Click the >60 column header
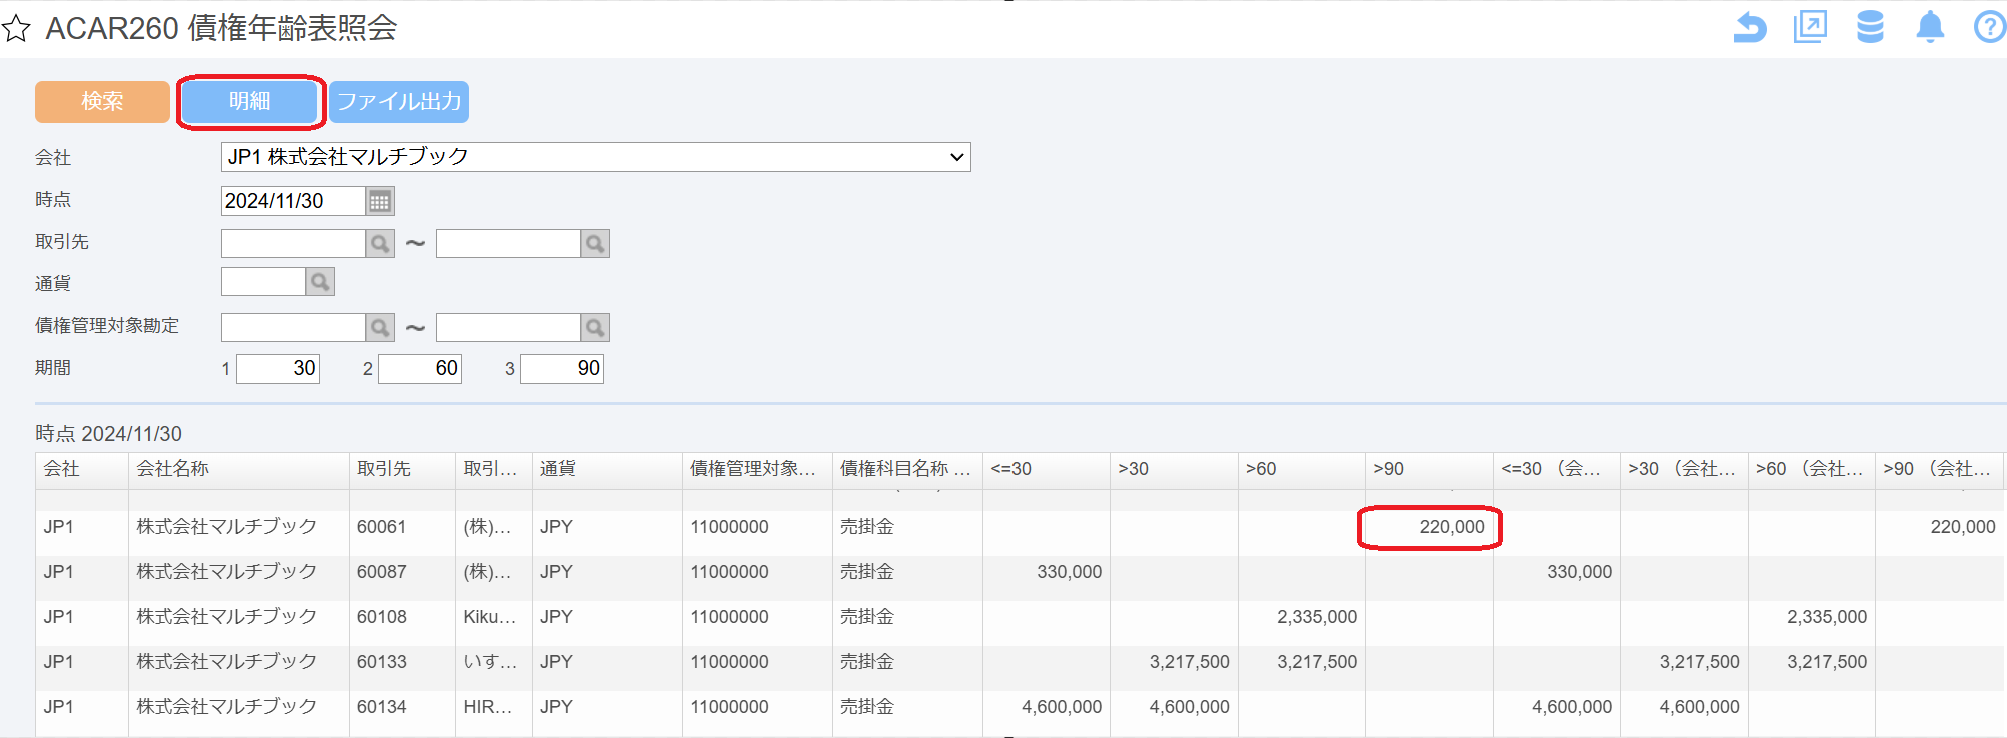Image resolution: width=2007 pixels, height=738 pixels. [x=1301, y=469]
